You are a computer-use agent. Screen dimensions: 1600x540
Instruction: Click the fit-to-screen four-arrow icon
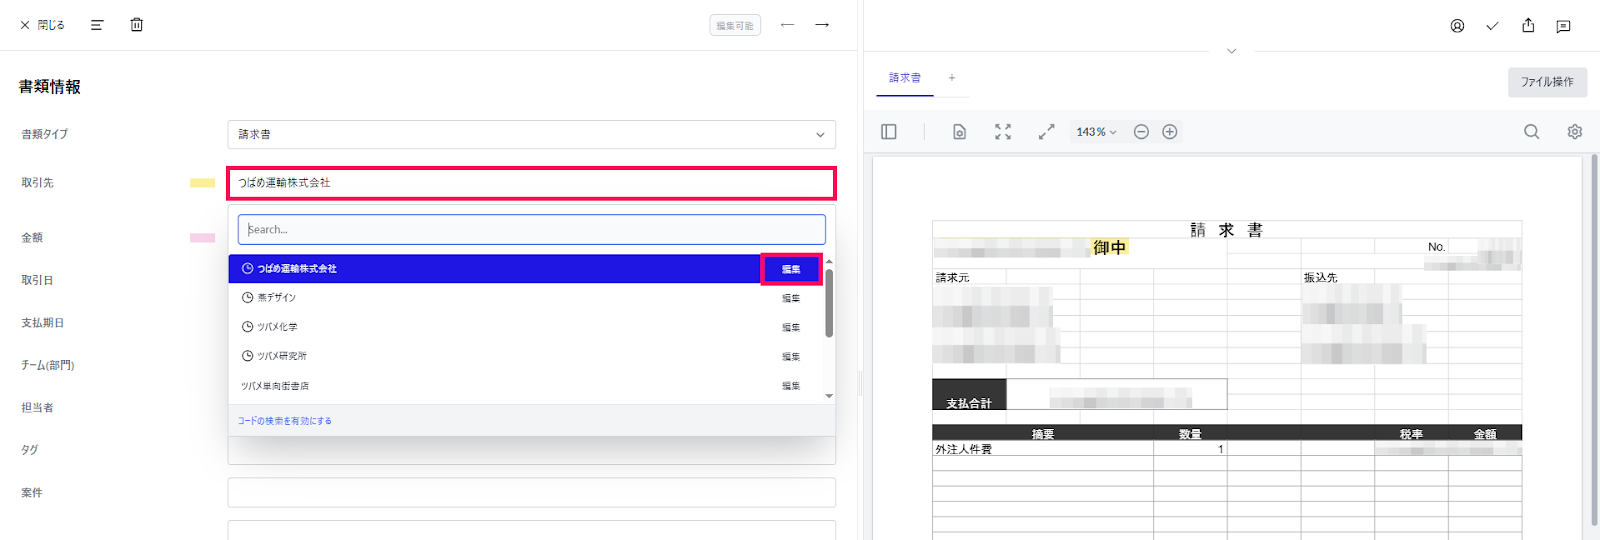pyautogui.click(x=1003, y=132)
